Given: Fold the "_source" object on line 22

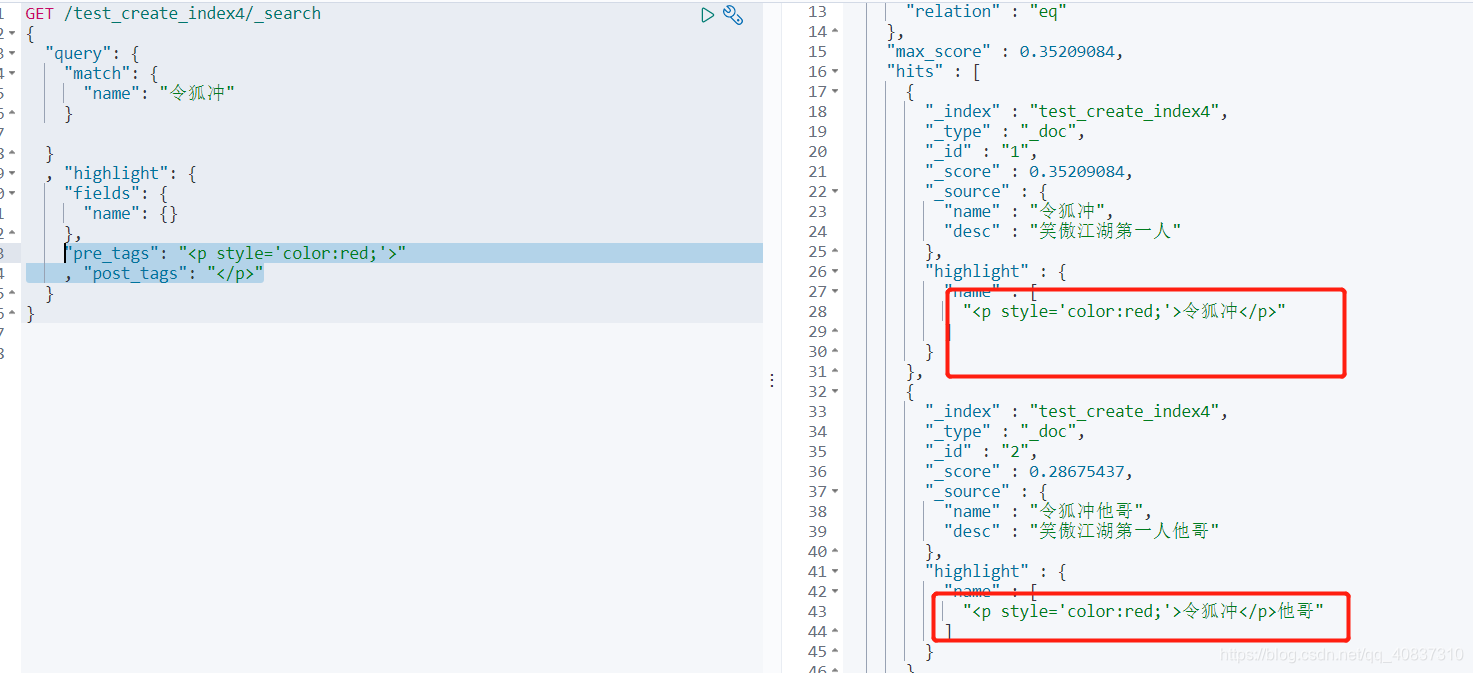Looking at the screenshot, I should pos(836,192).
